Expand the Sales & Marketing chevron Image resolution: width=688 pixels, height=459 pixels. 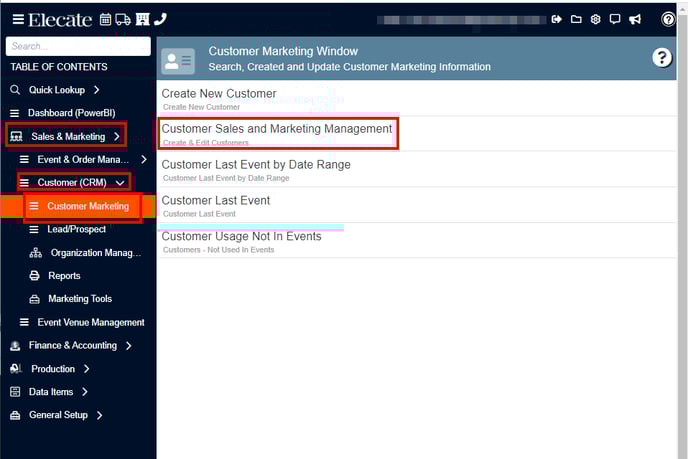(117, 136)
